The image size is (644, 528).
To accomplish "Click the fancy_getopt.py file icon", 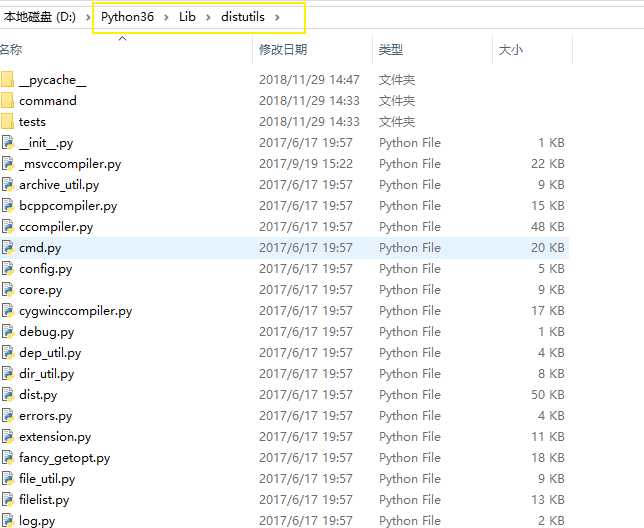I will click(x=7, y=457).
